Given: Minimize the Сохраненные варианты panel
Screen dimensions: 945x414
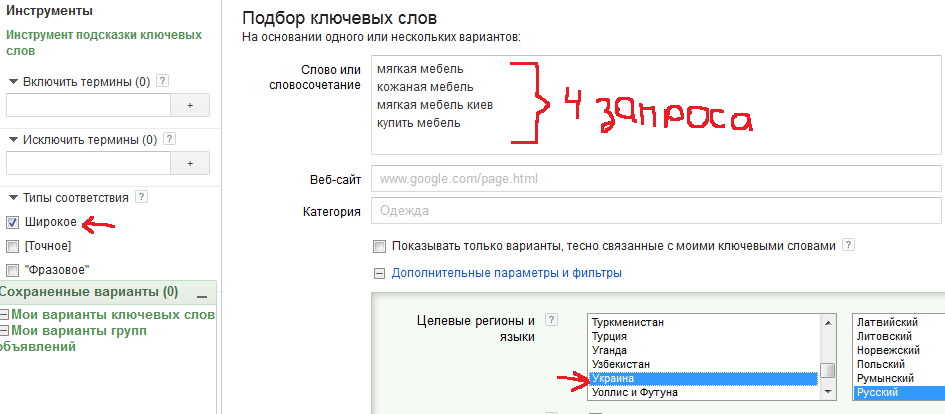Looking at the screenshot, I should pyautogui.click(x=201, y=294).
